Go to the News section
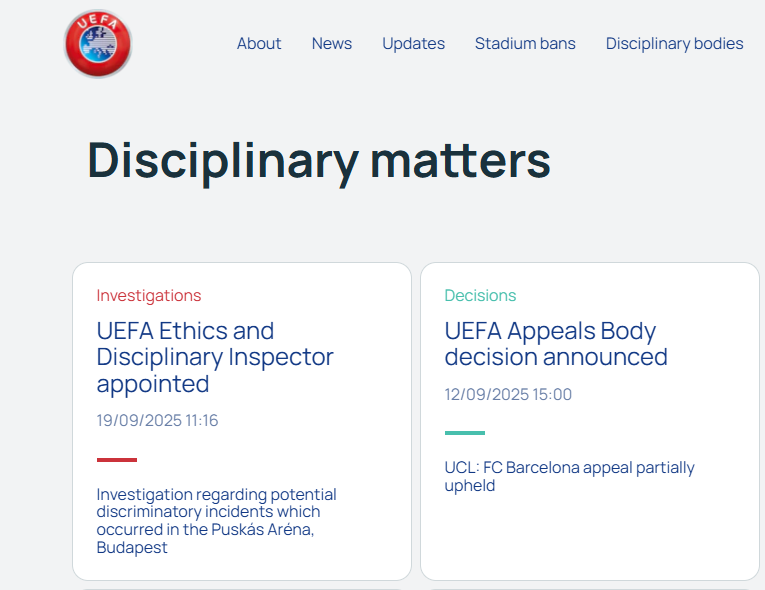The height and width of the screenshot is (590, 765). (332, 44)
